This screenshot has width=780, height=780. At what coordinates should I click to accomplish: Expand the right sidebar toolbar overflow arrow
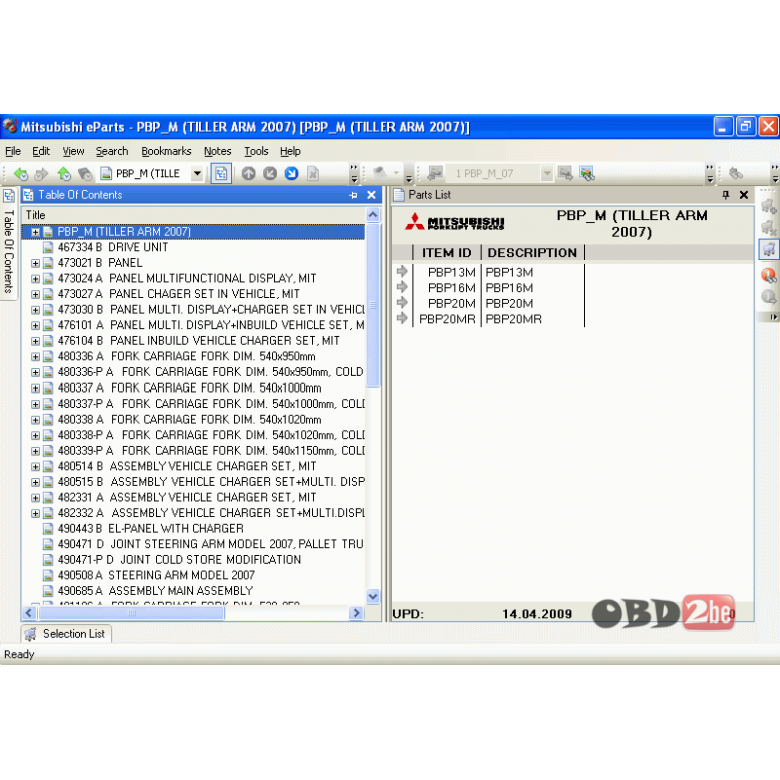point(773,317)
